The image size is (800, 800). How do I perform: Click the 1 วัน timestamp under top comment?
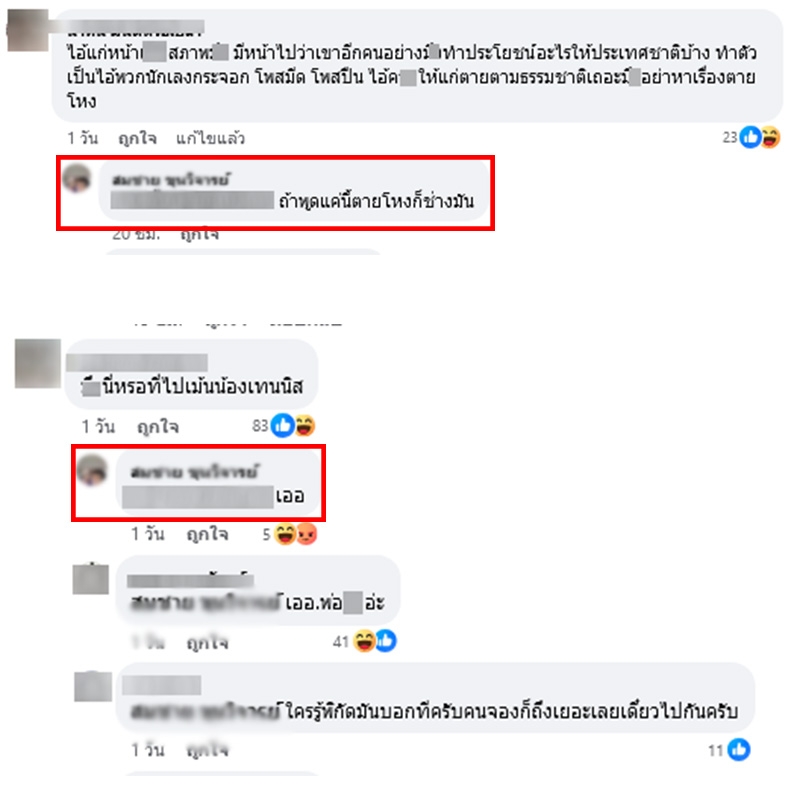pos(83,138)
